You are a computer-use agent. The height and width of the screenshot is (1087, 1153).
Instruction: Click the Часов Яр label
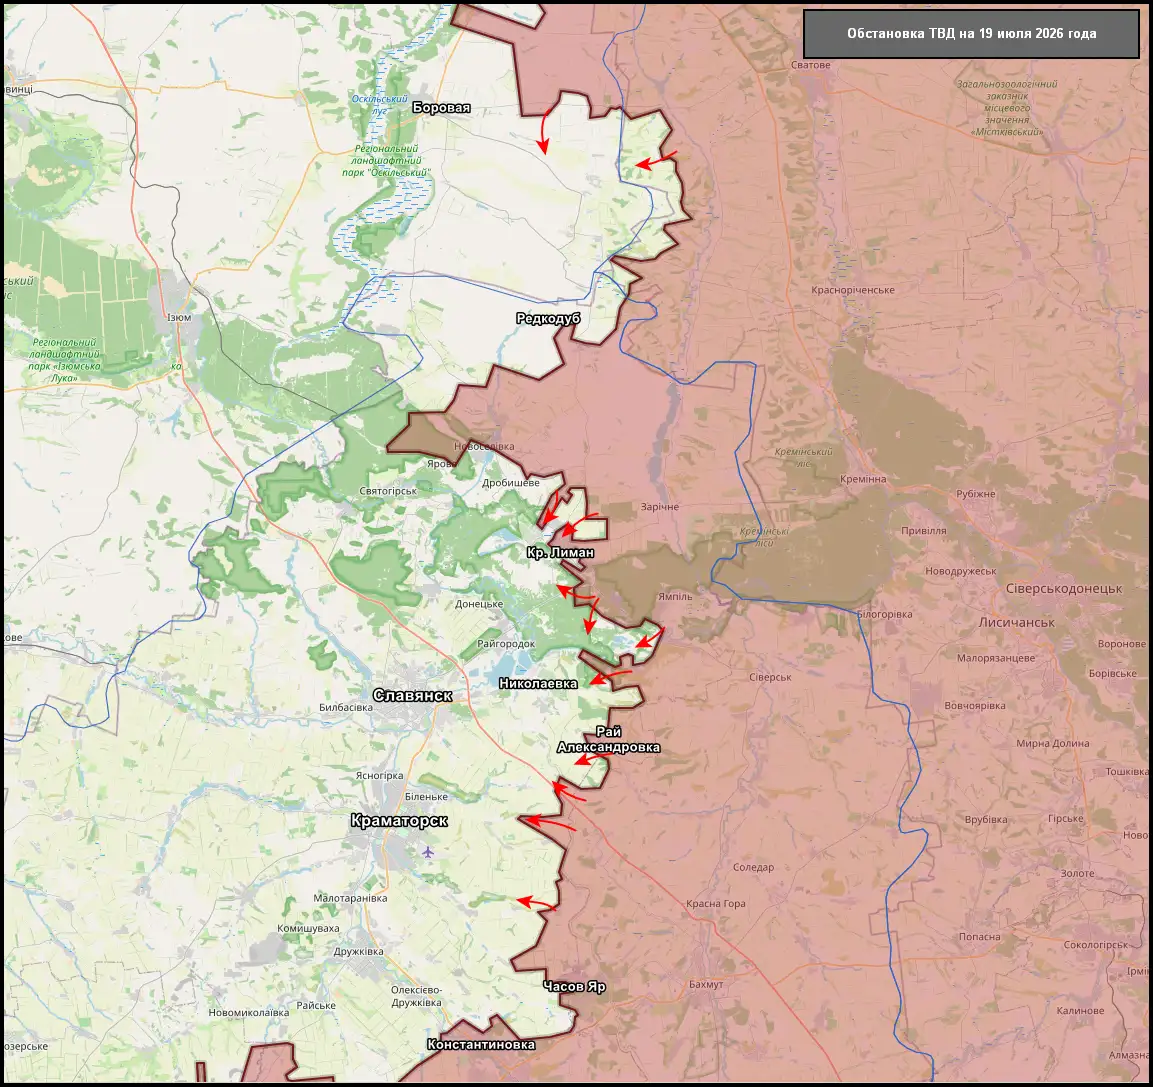[574, 986]
